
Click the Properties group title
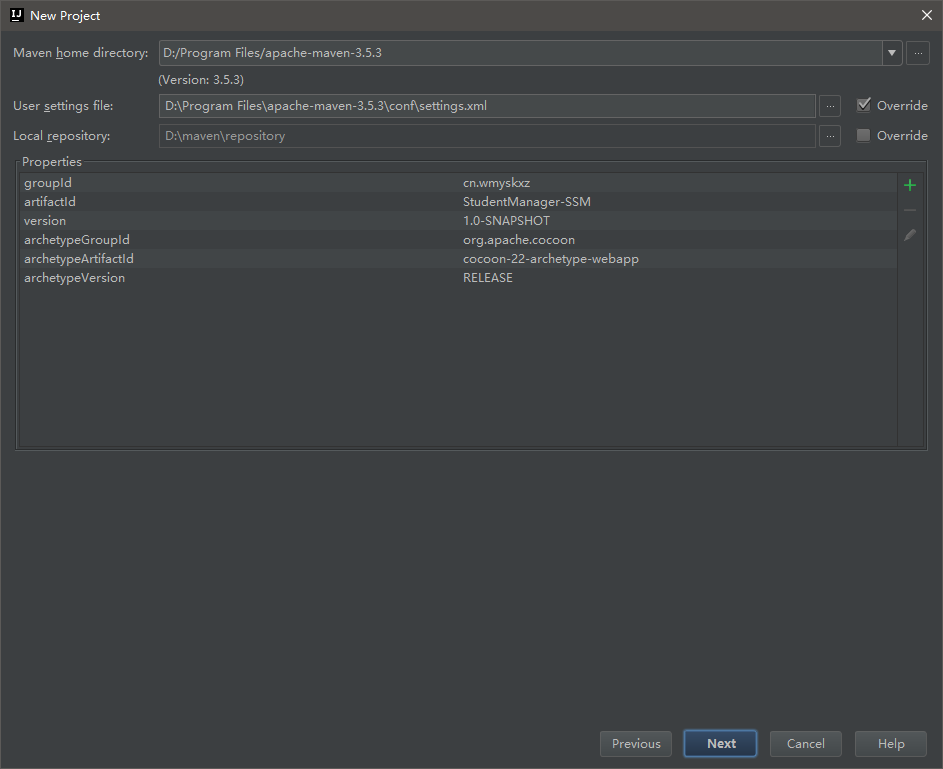(x=52, y=162)
